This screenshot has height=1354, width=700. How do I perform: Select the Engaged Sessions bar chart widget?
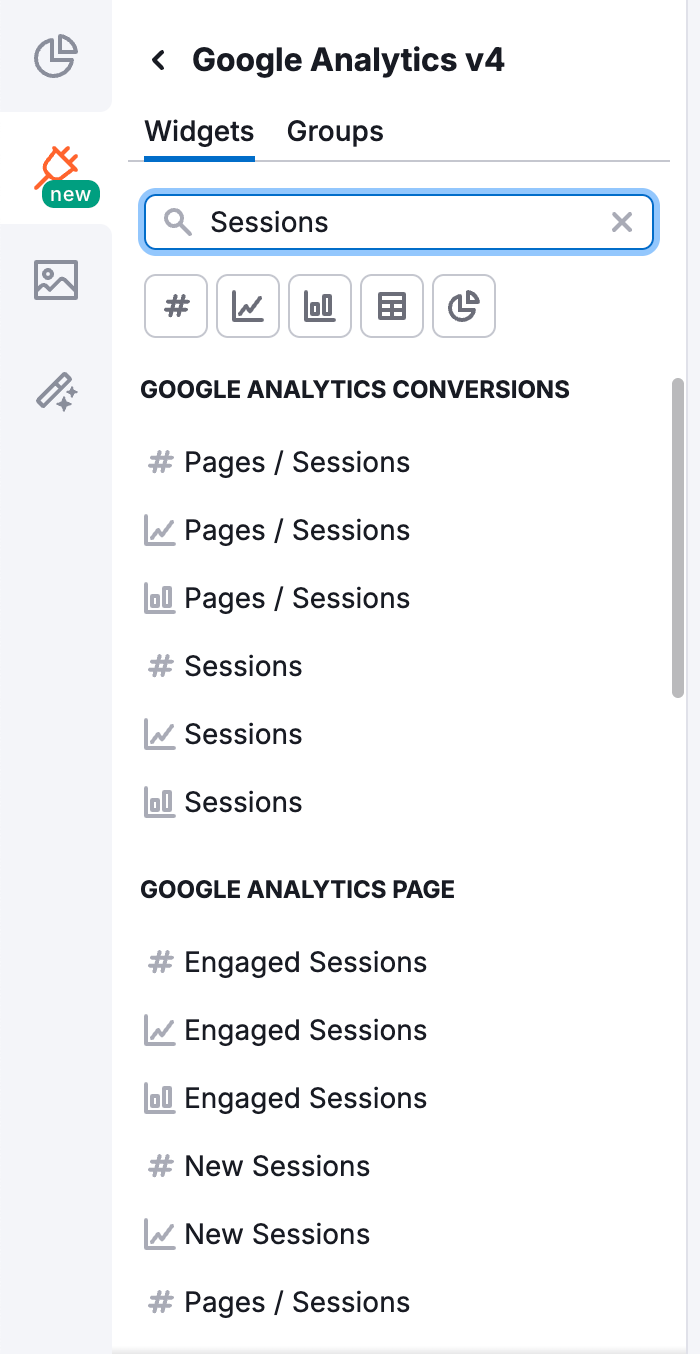[305, 1098]
